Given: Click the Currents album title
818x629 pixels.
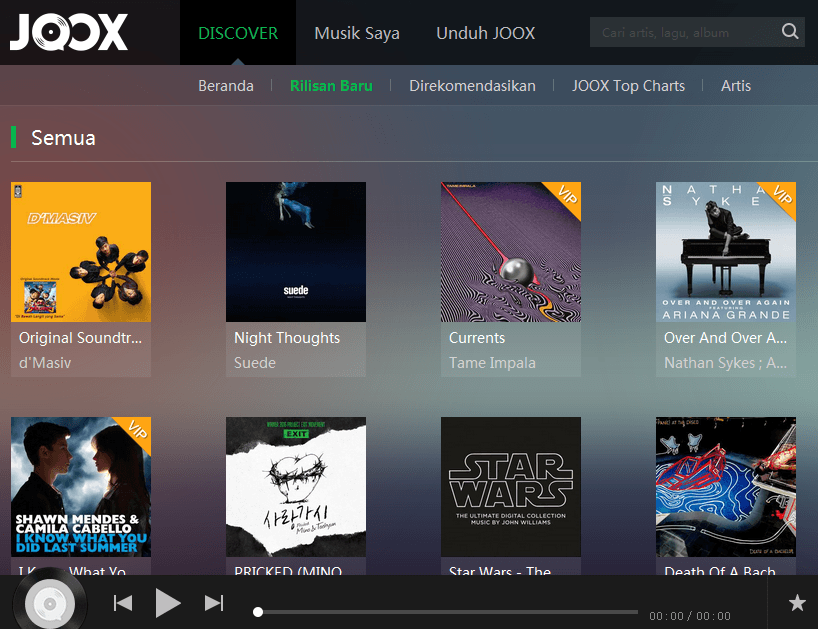Looking at the screenshot, I should [477, 338].
